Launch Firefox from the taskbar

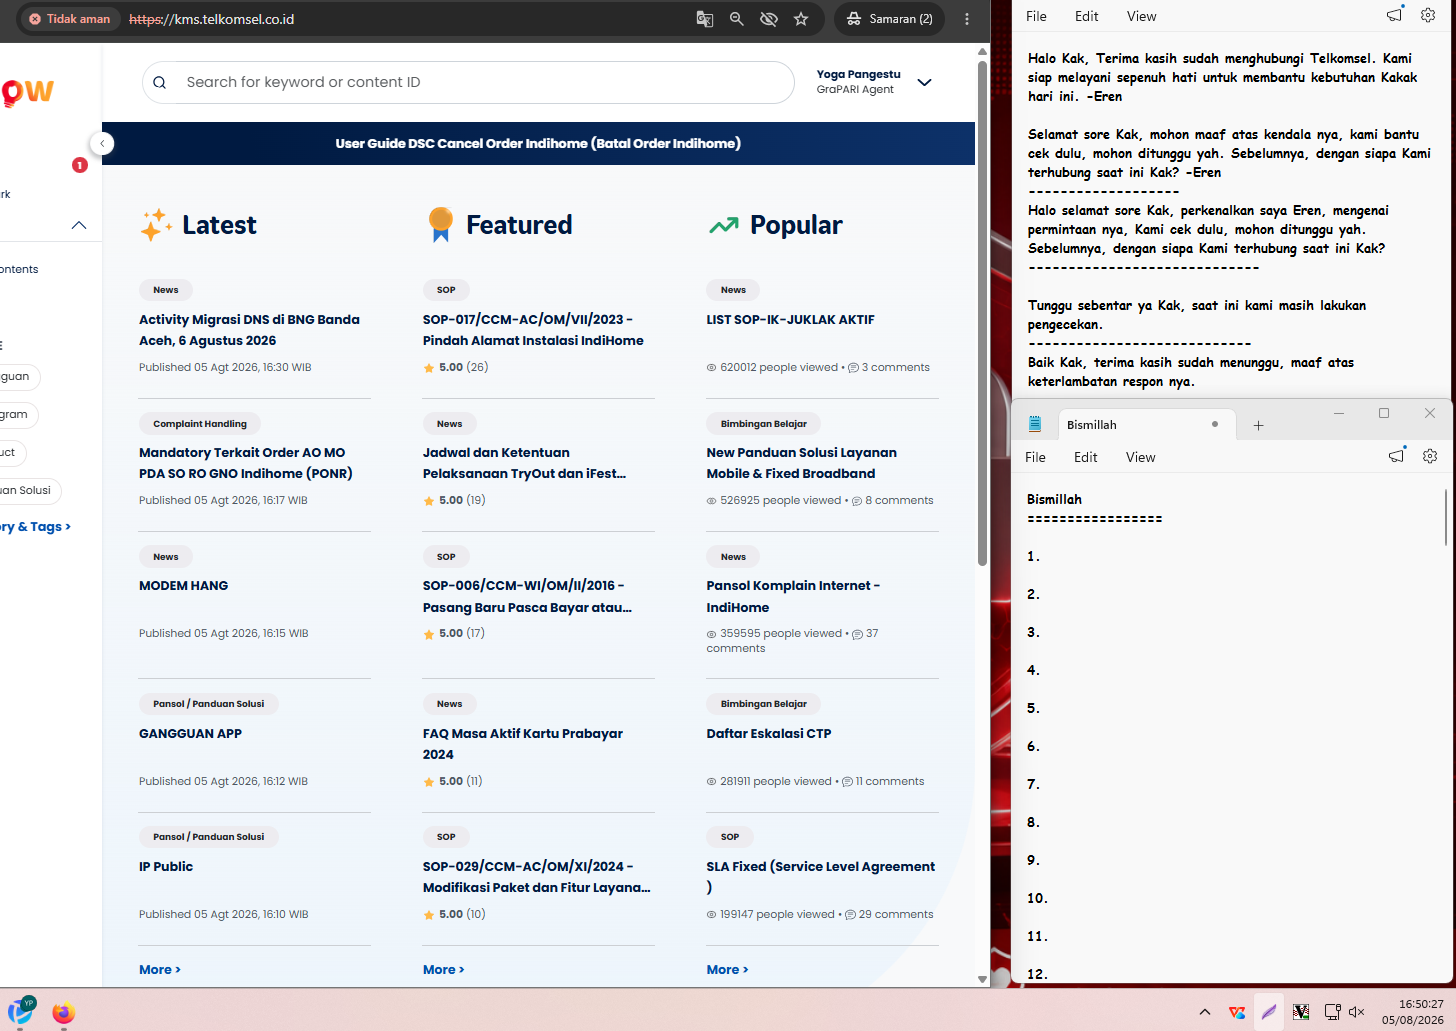click(64, 1012)
